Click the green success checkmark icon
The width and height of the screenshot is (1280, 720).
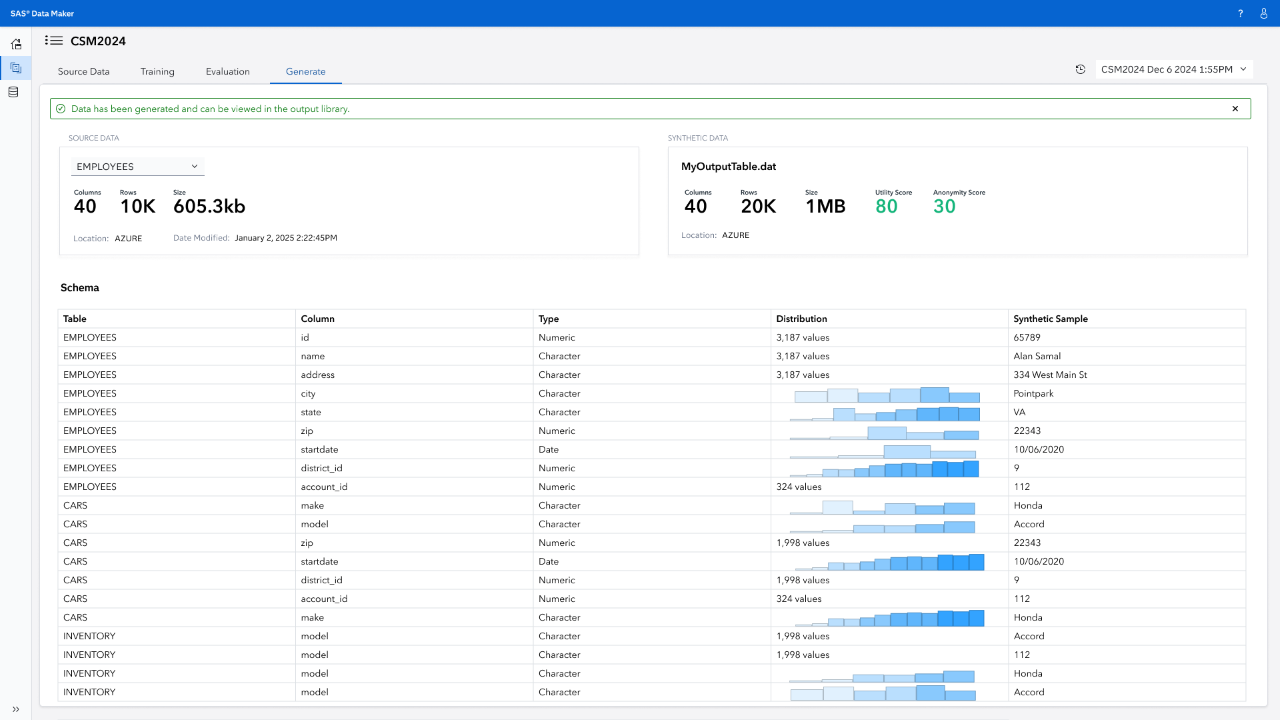[x=61, y=109]
